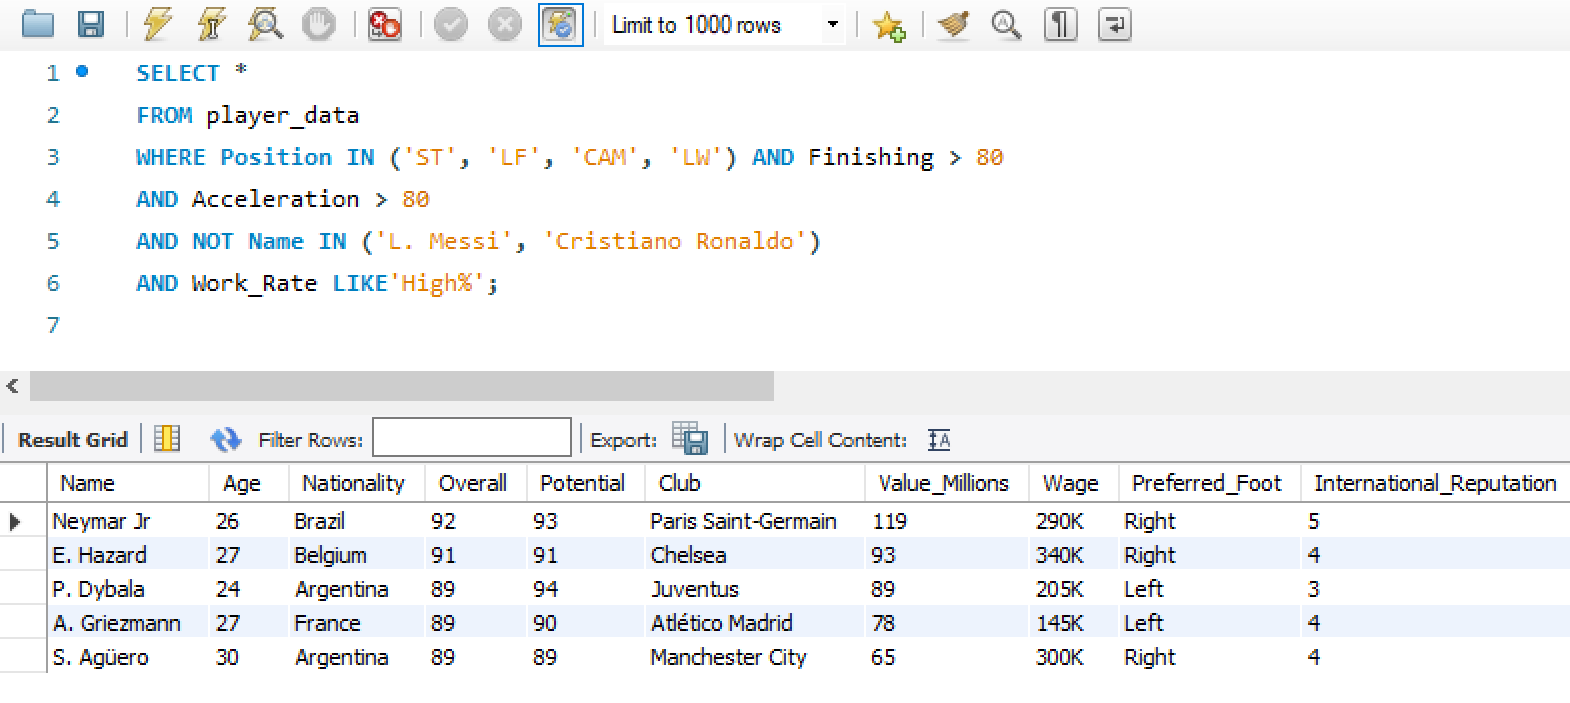The image size is (1570, 703).
Task: Select the Result Grid view
Action: click(73, 440)
